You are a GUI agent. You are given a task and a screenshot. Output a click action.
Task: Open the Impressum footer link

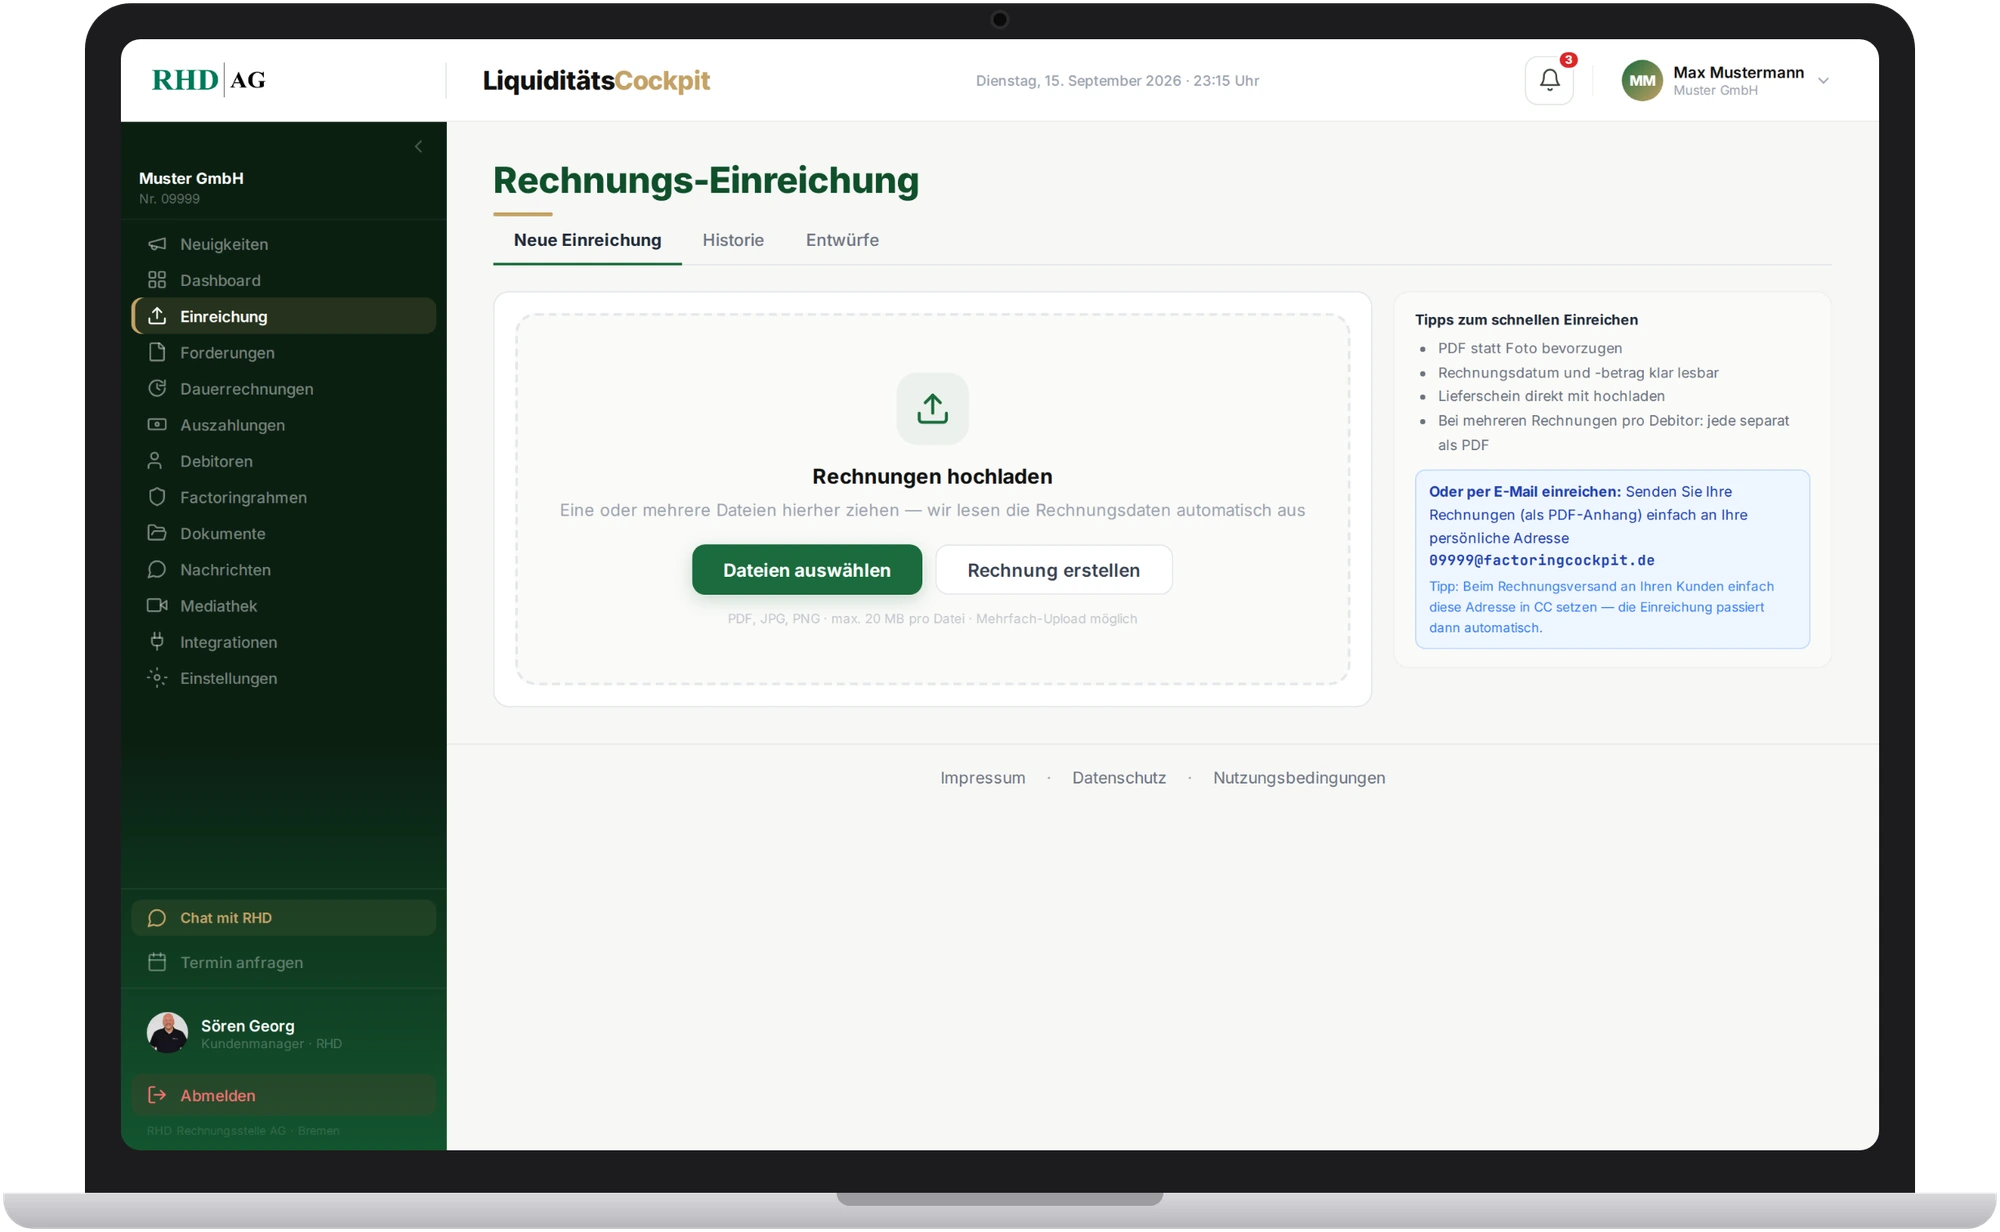(x=982, y=778)
